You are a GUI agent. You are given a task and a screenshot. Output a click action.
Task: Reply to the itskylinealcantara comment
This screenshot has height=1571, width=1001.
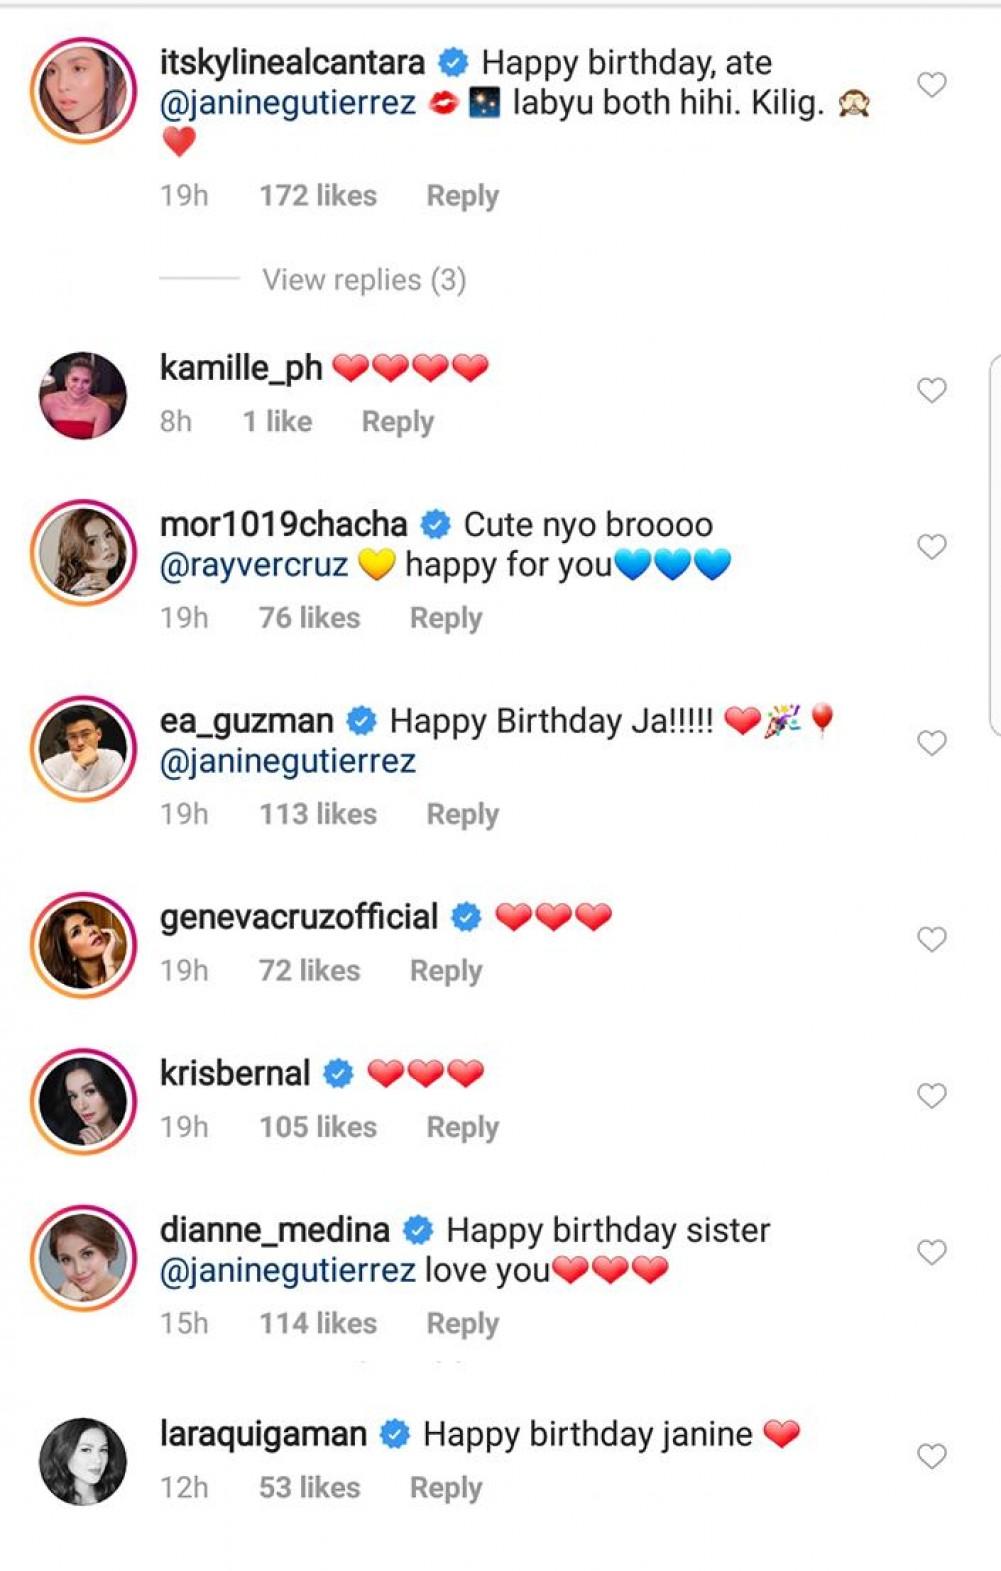tap(462, 196)
